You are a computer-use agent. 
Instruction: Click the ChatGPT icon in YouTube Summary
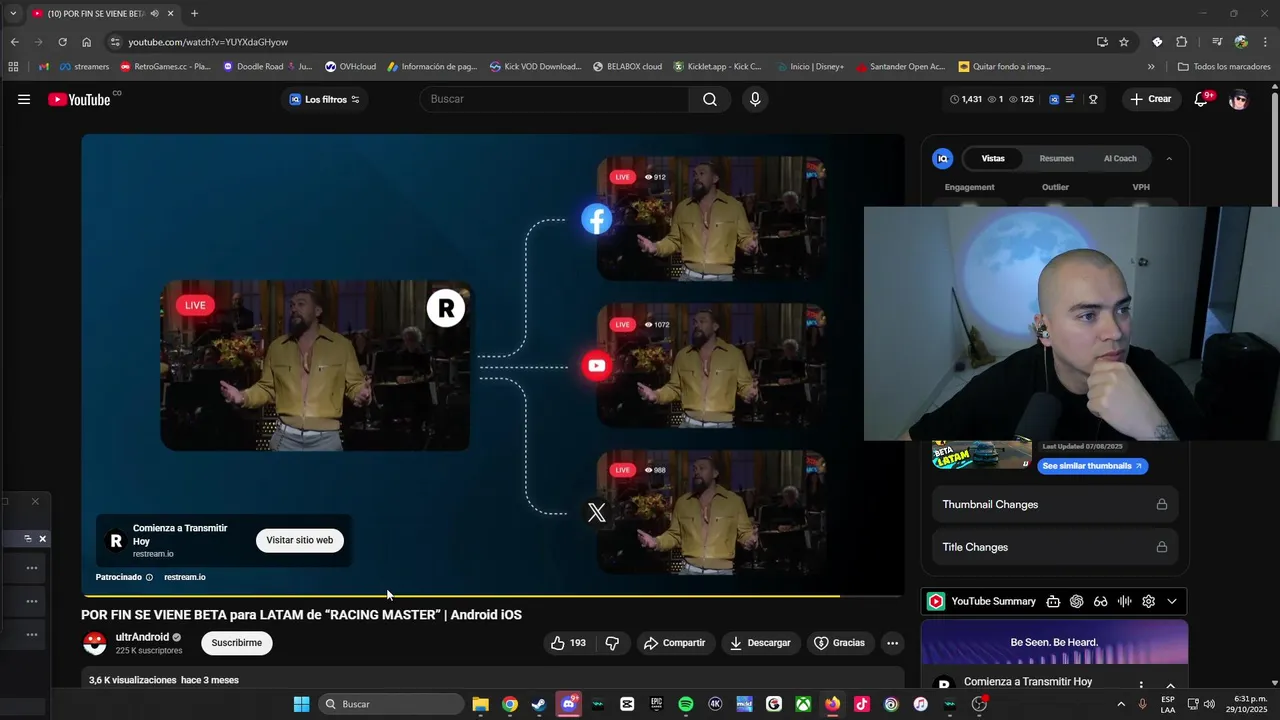[x=1077, y=601]
